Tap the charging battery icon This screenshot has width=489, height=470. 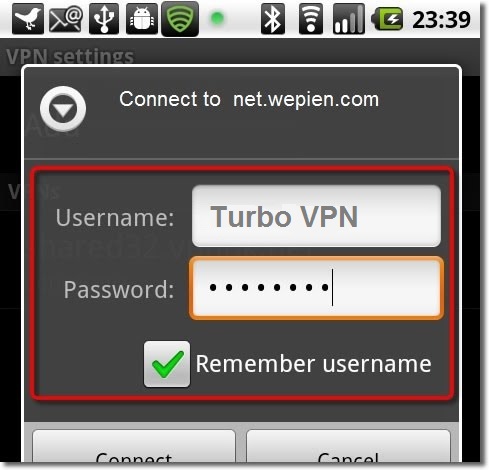pos(387,19)
